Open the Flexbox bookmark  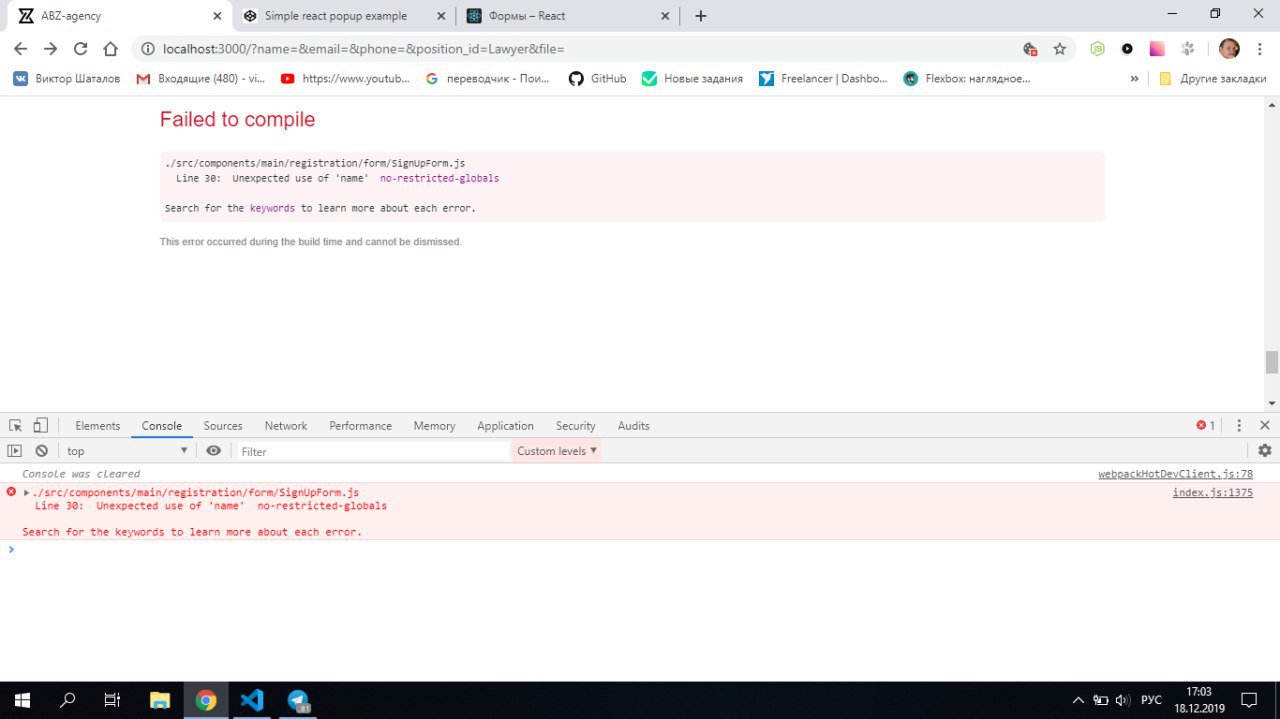pyautogui.click(x=966, y=78)
